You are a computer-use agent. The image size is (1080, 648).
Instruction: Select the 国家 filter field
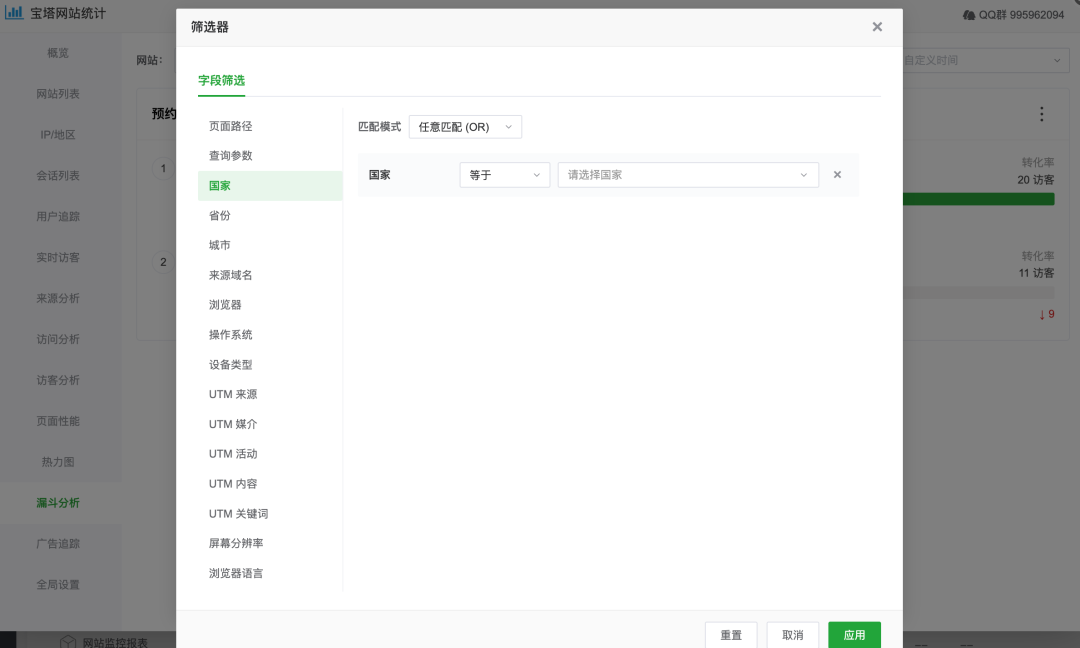(270, 186)
